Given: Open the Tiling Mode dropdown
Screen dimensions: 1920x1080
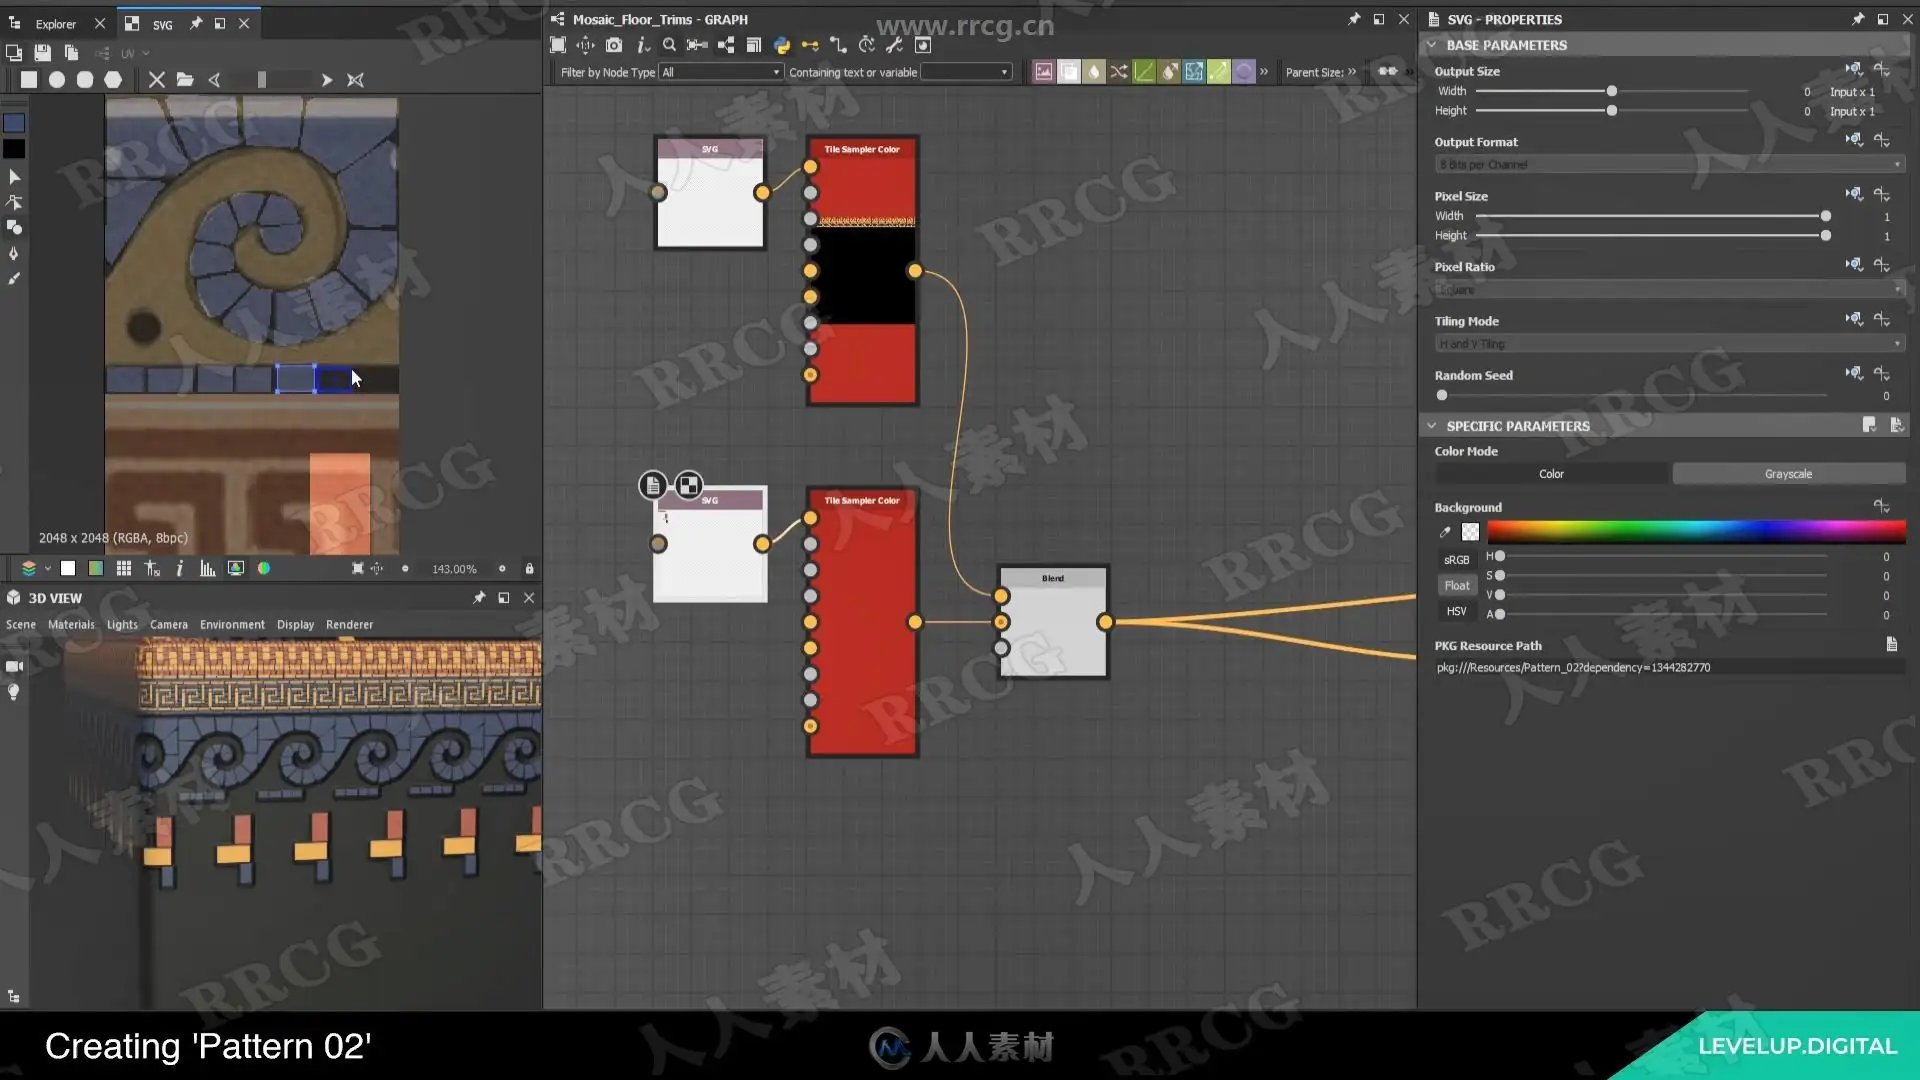Looking at the screenshot, I should click(x=1668, y=344).
